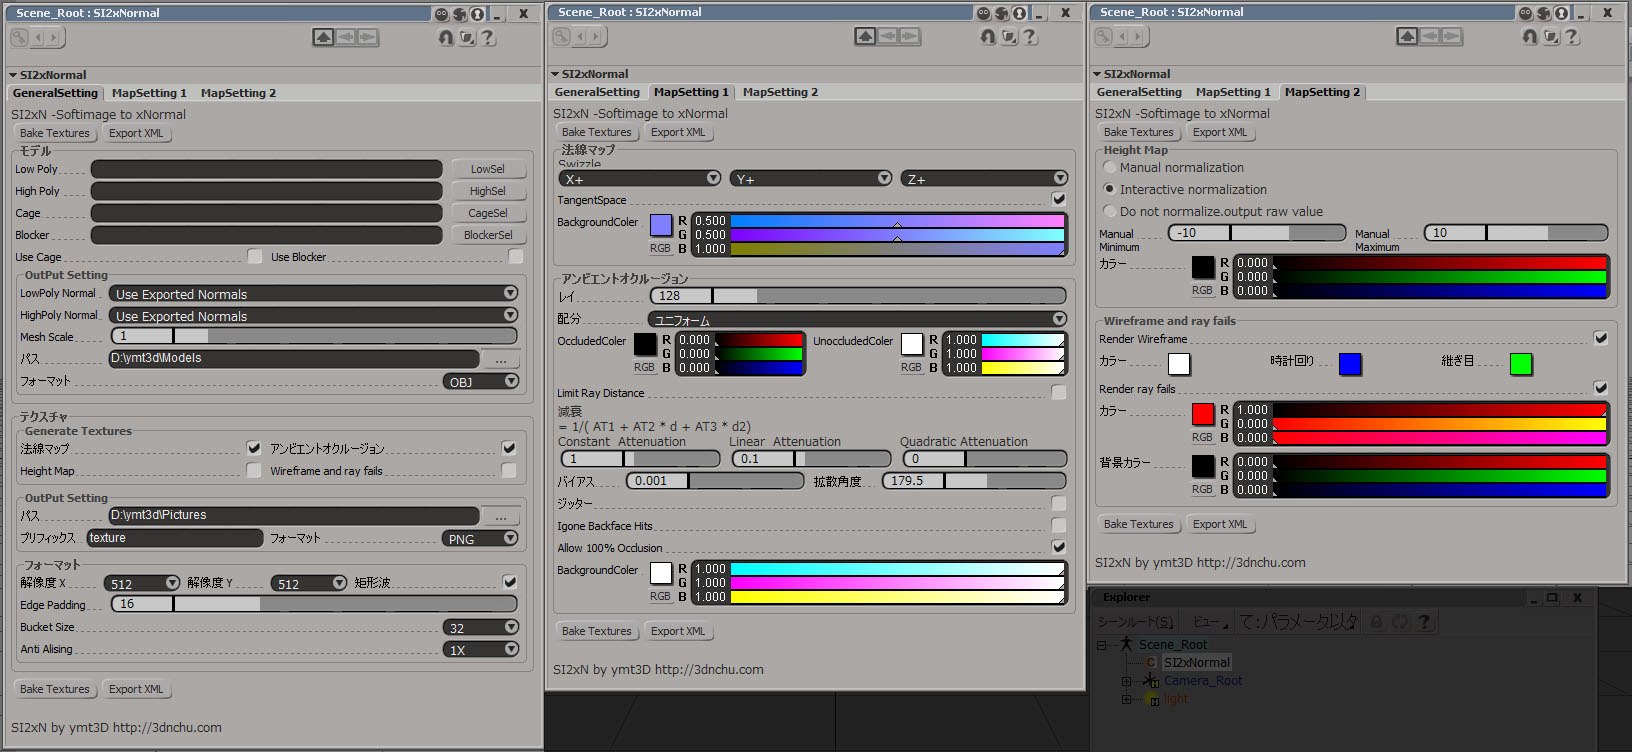Viewport: 1632px width, 752px height.
Task: Open the GeneralSetting tab in the middle window
Action: pyautogui.click(x=597, y=92)
